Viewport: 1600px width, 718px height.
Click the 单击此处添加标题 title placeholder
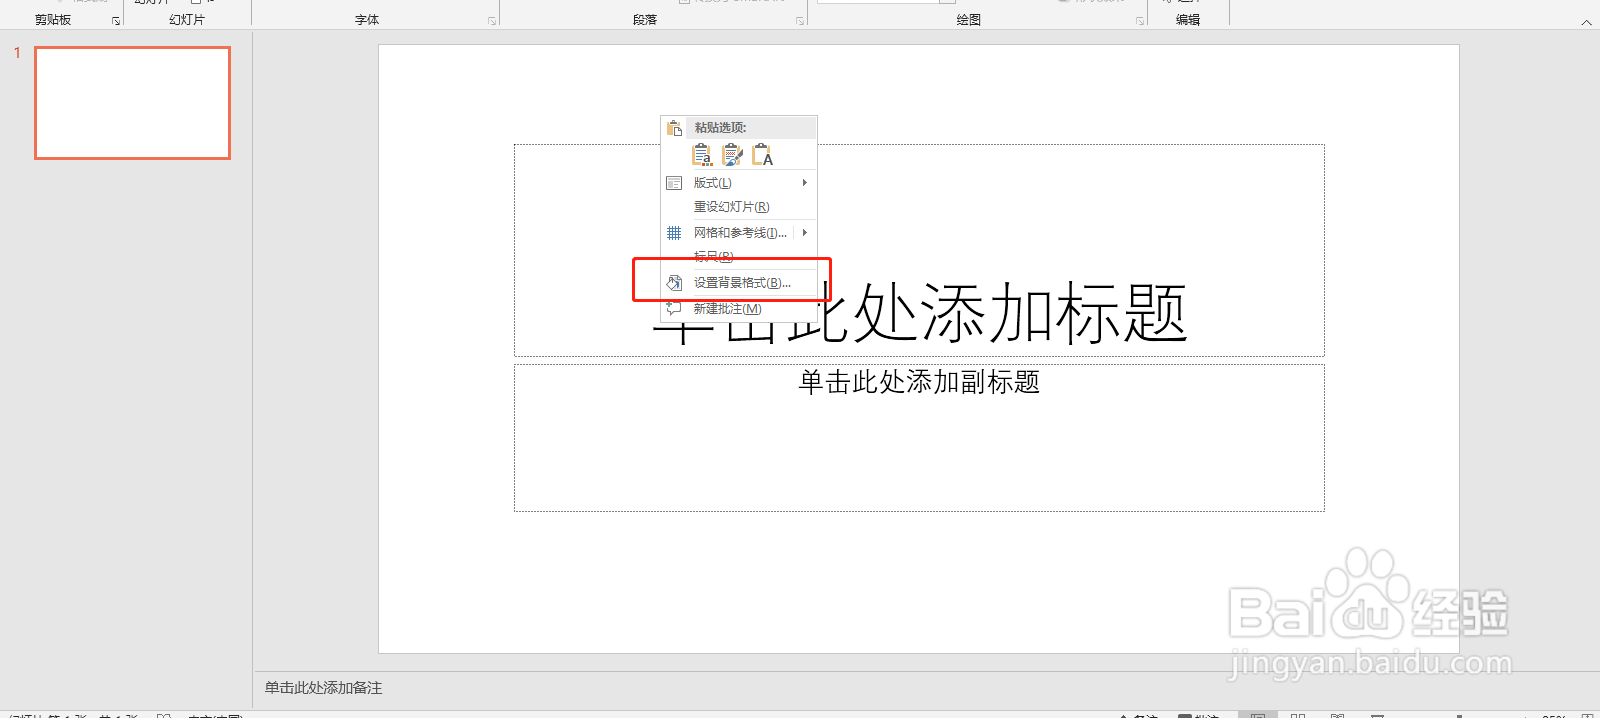[919, 251]
